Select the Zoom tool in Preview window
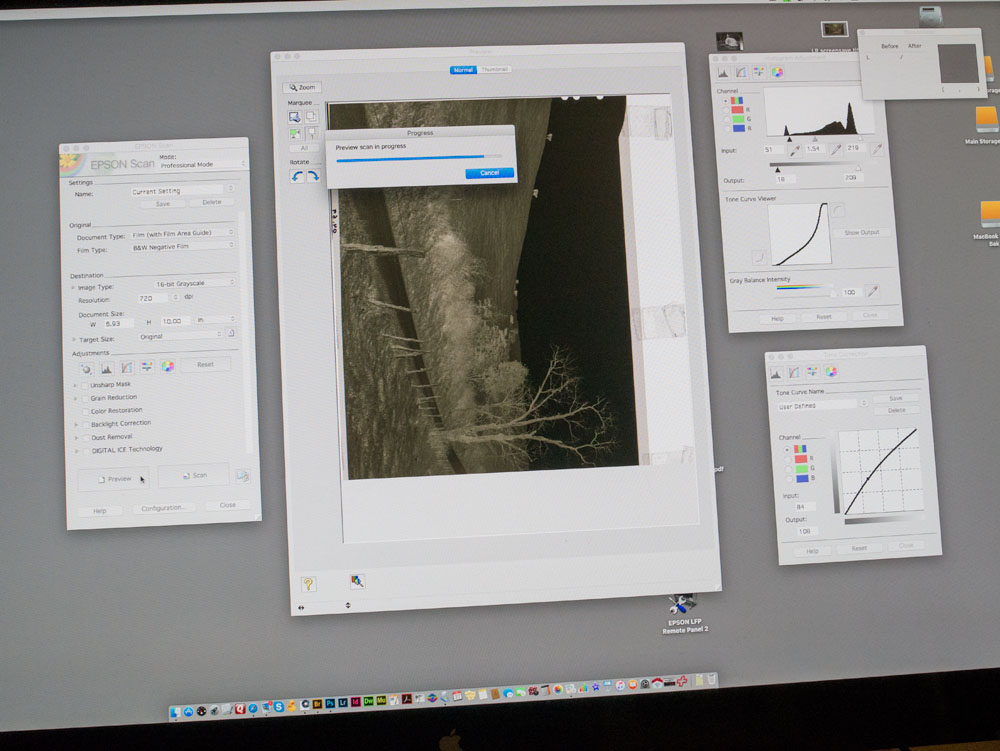This screenshot has height=751, width=1000. click(x=302, y=87)
